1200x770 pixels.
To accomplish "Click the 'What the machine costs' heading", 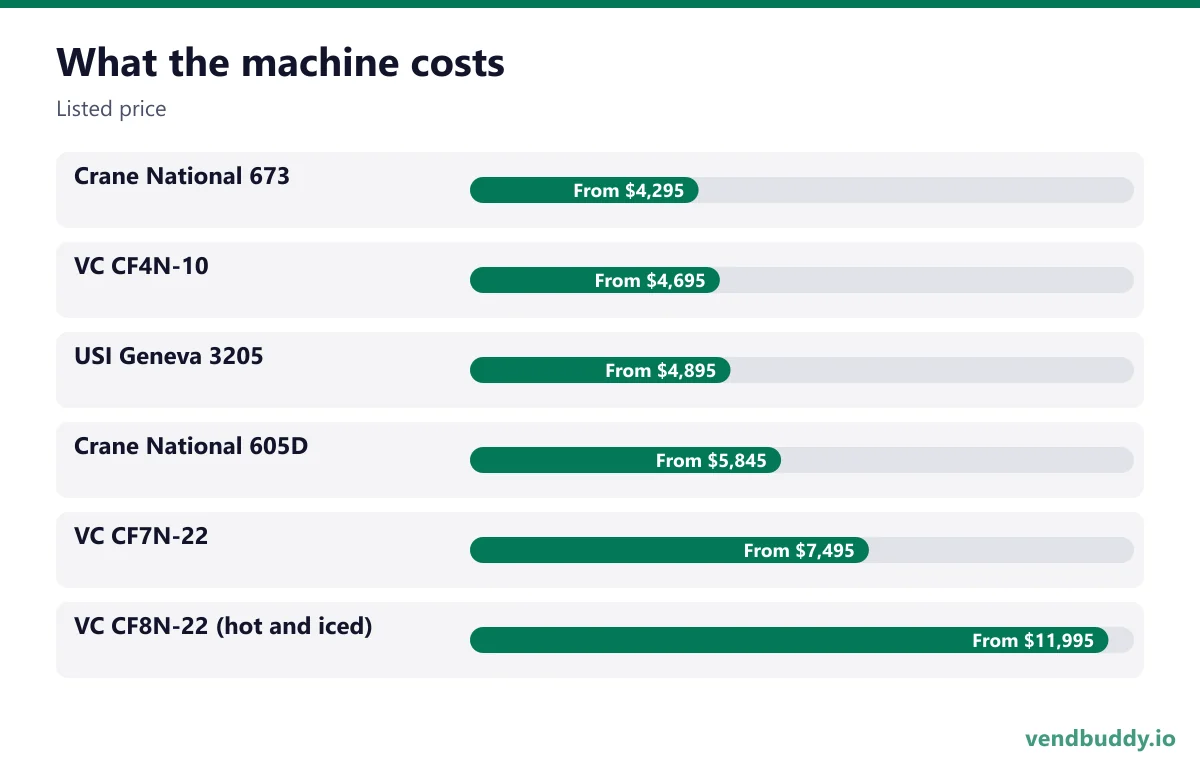I will click(281, 63).
